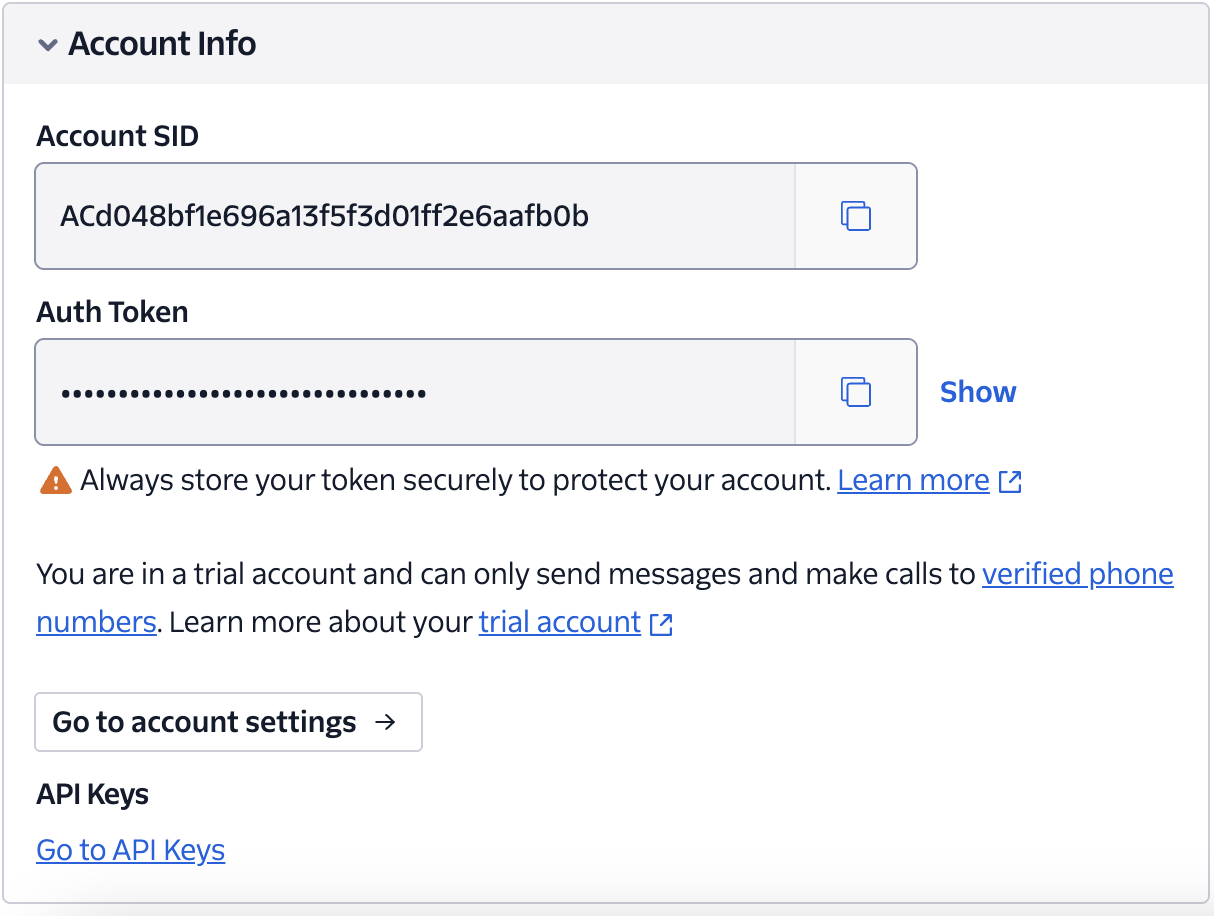Select the Auth Token field label
Screen dimensions: 1214x916
pyautogui.click(x=112, y=312)
